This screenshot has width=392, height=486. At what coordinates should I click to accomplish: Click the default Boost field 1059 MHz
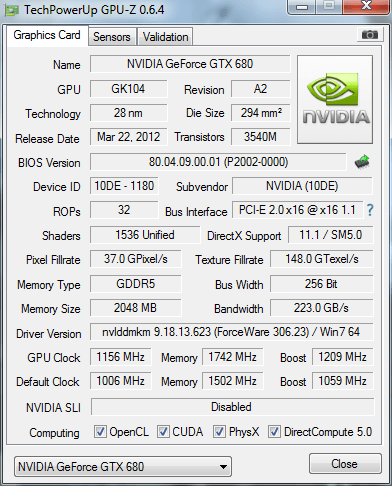[x=343, y=381]
